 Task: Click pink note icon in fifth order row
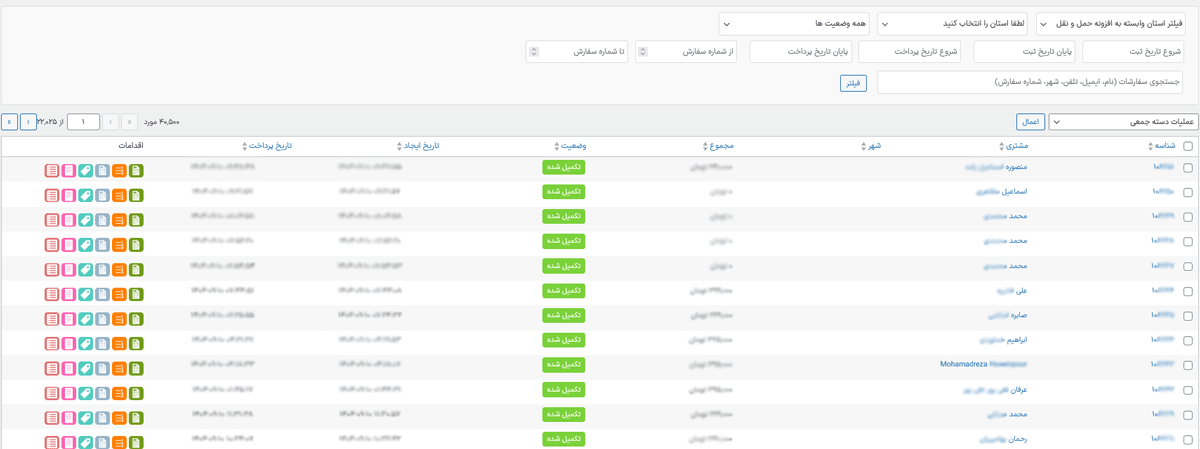(x=69, y=268)
